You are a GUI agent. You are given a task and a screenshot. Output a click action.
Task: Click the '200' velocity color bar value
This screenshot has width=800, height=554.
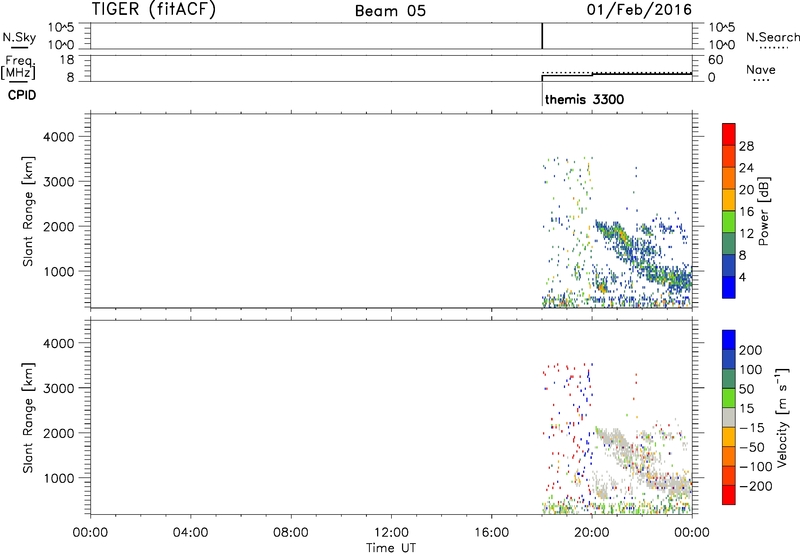(x=751, y=350)
